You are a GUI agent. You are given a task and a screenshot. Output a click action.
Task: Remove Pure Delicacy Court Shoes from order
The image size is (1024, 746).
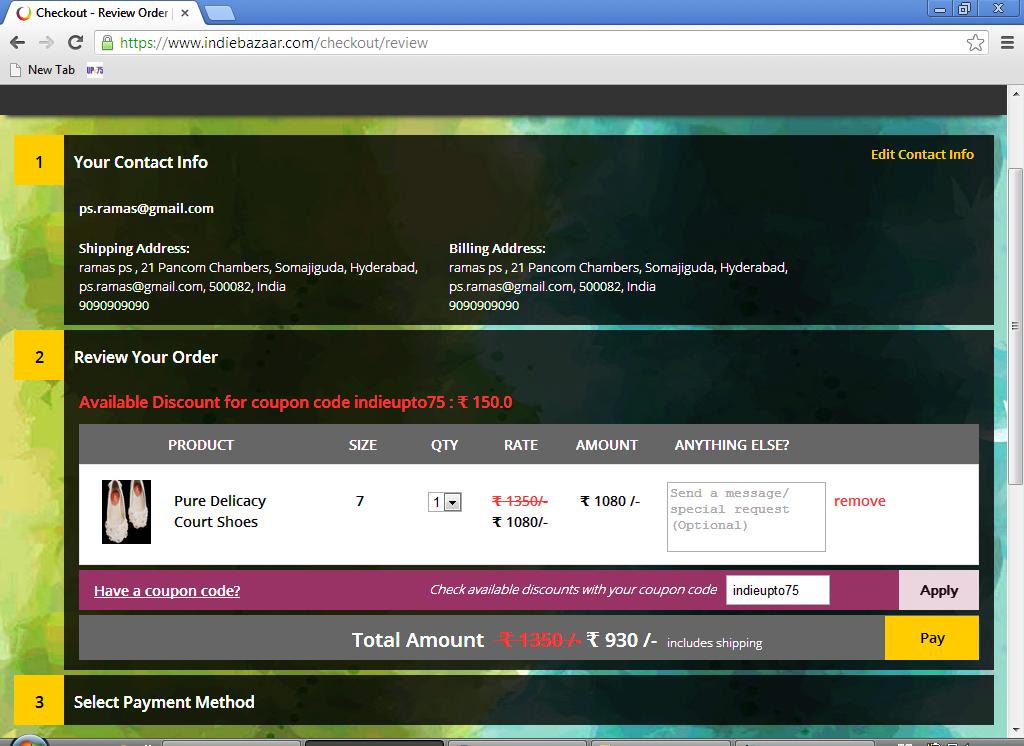(x=859, y=501)
